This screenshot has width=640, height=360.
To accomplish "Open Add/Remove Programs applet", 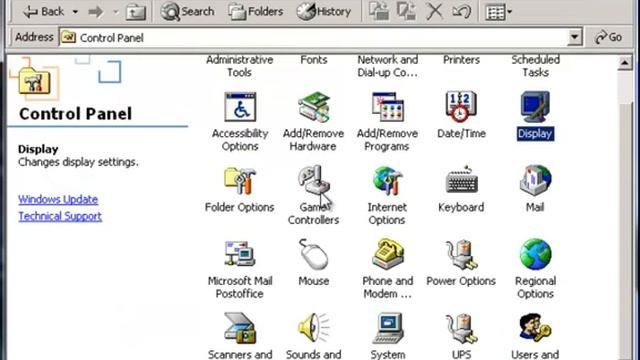I will (x=387, y=107).
